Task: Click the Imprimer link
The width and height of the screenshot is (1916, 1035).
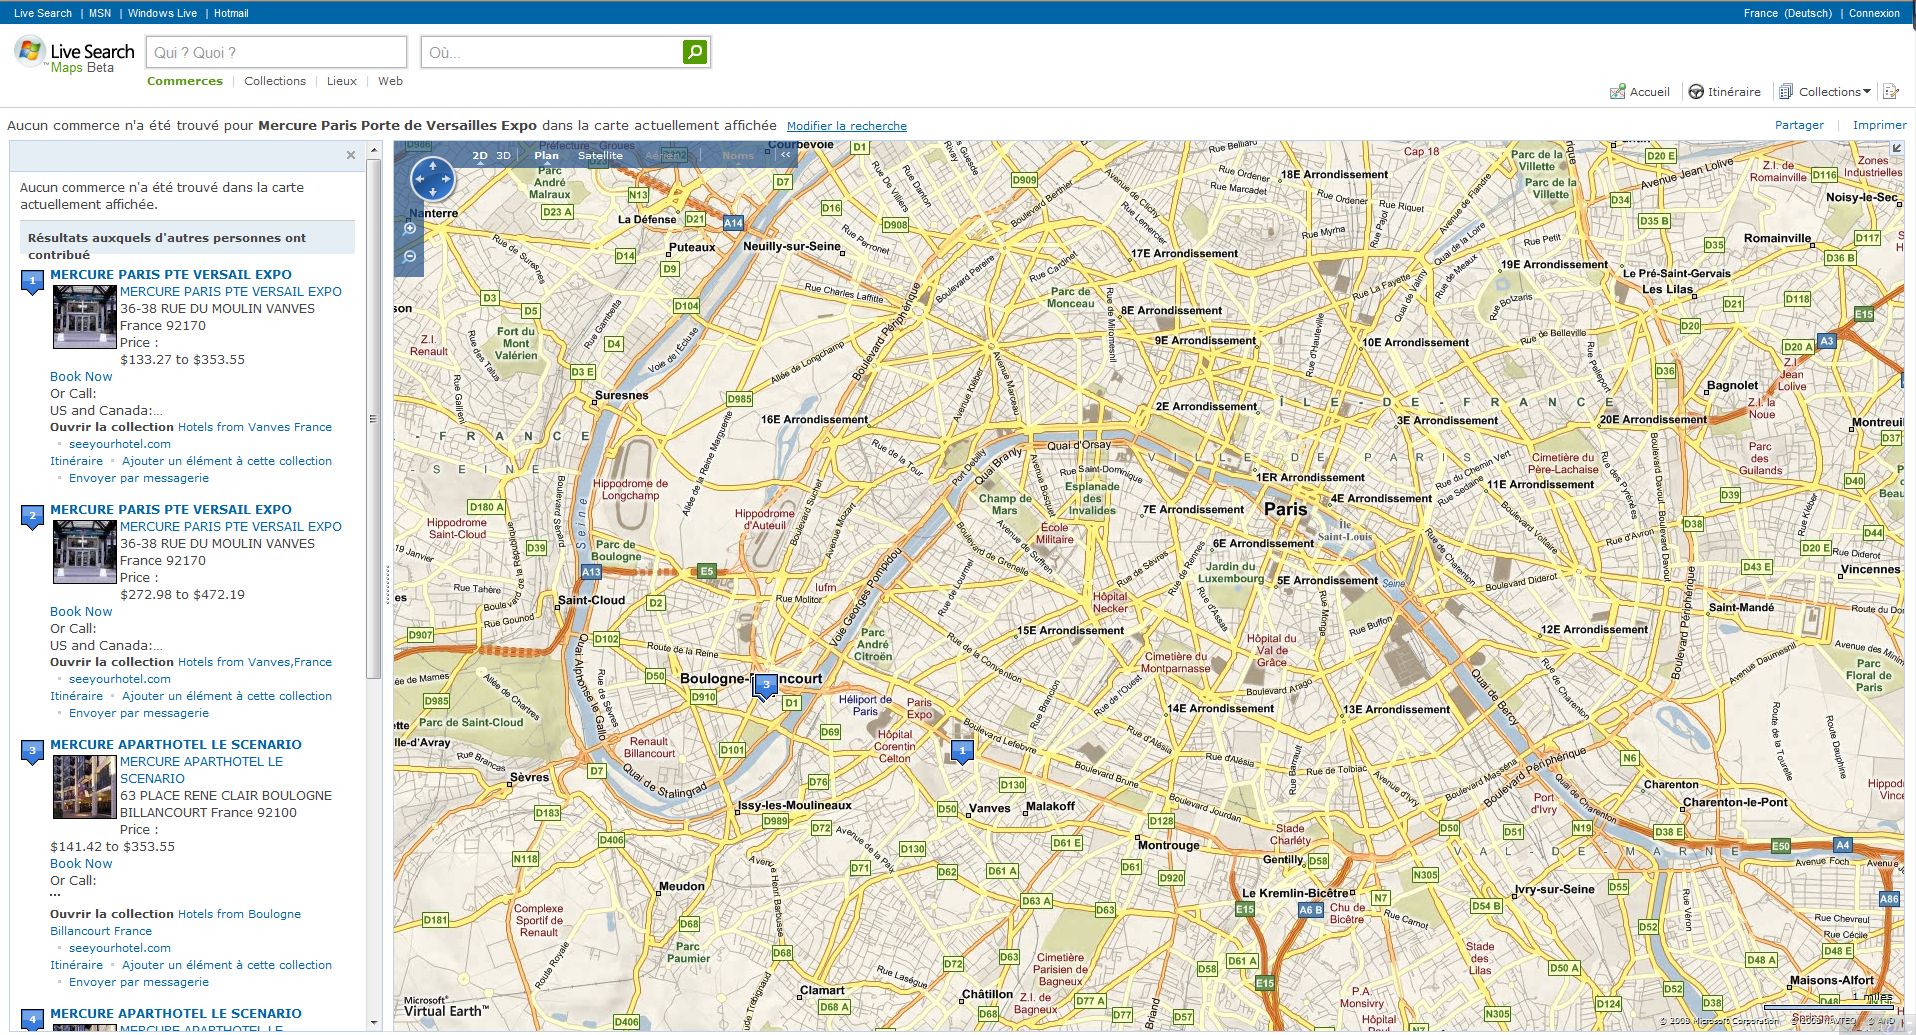Action: 1880,125
